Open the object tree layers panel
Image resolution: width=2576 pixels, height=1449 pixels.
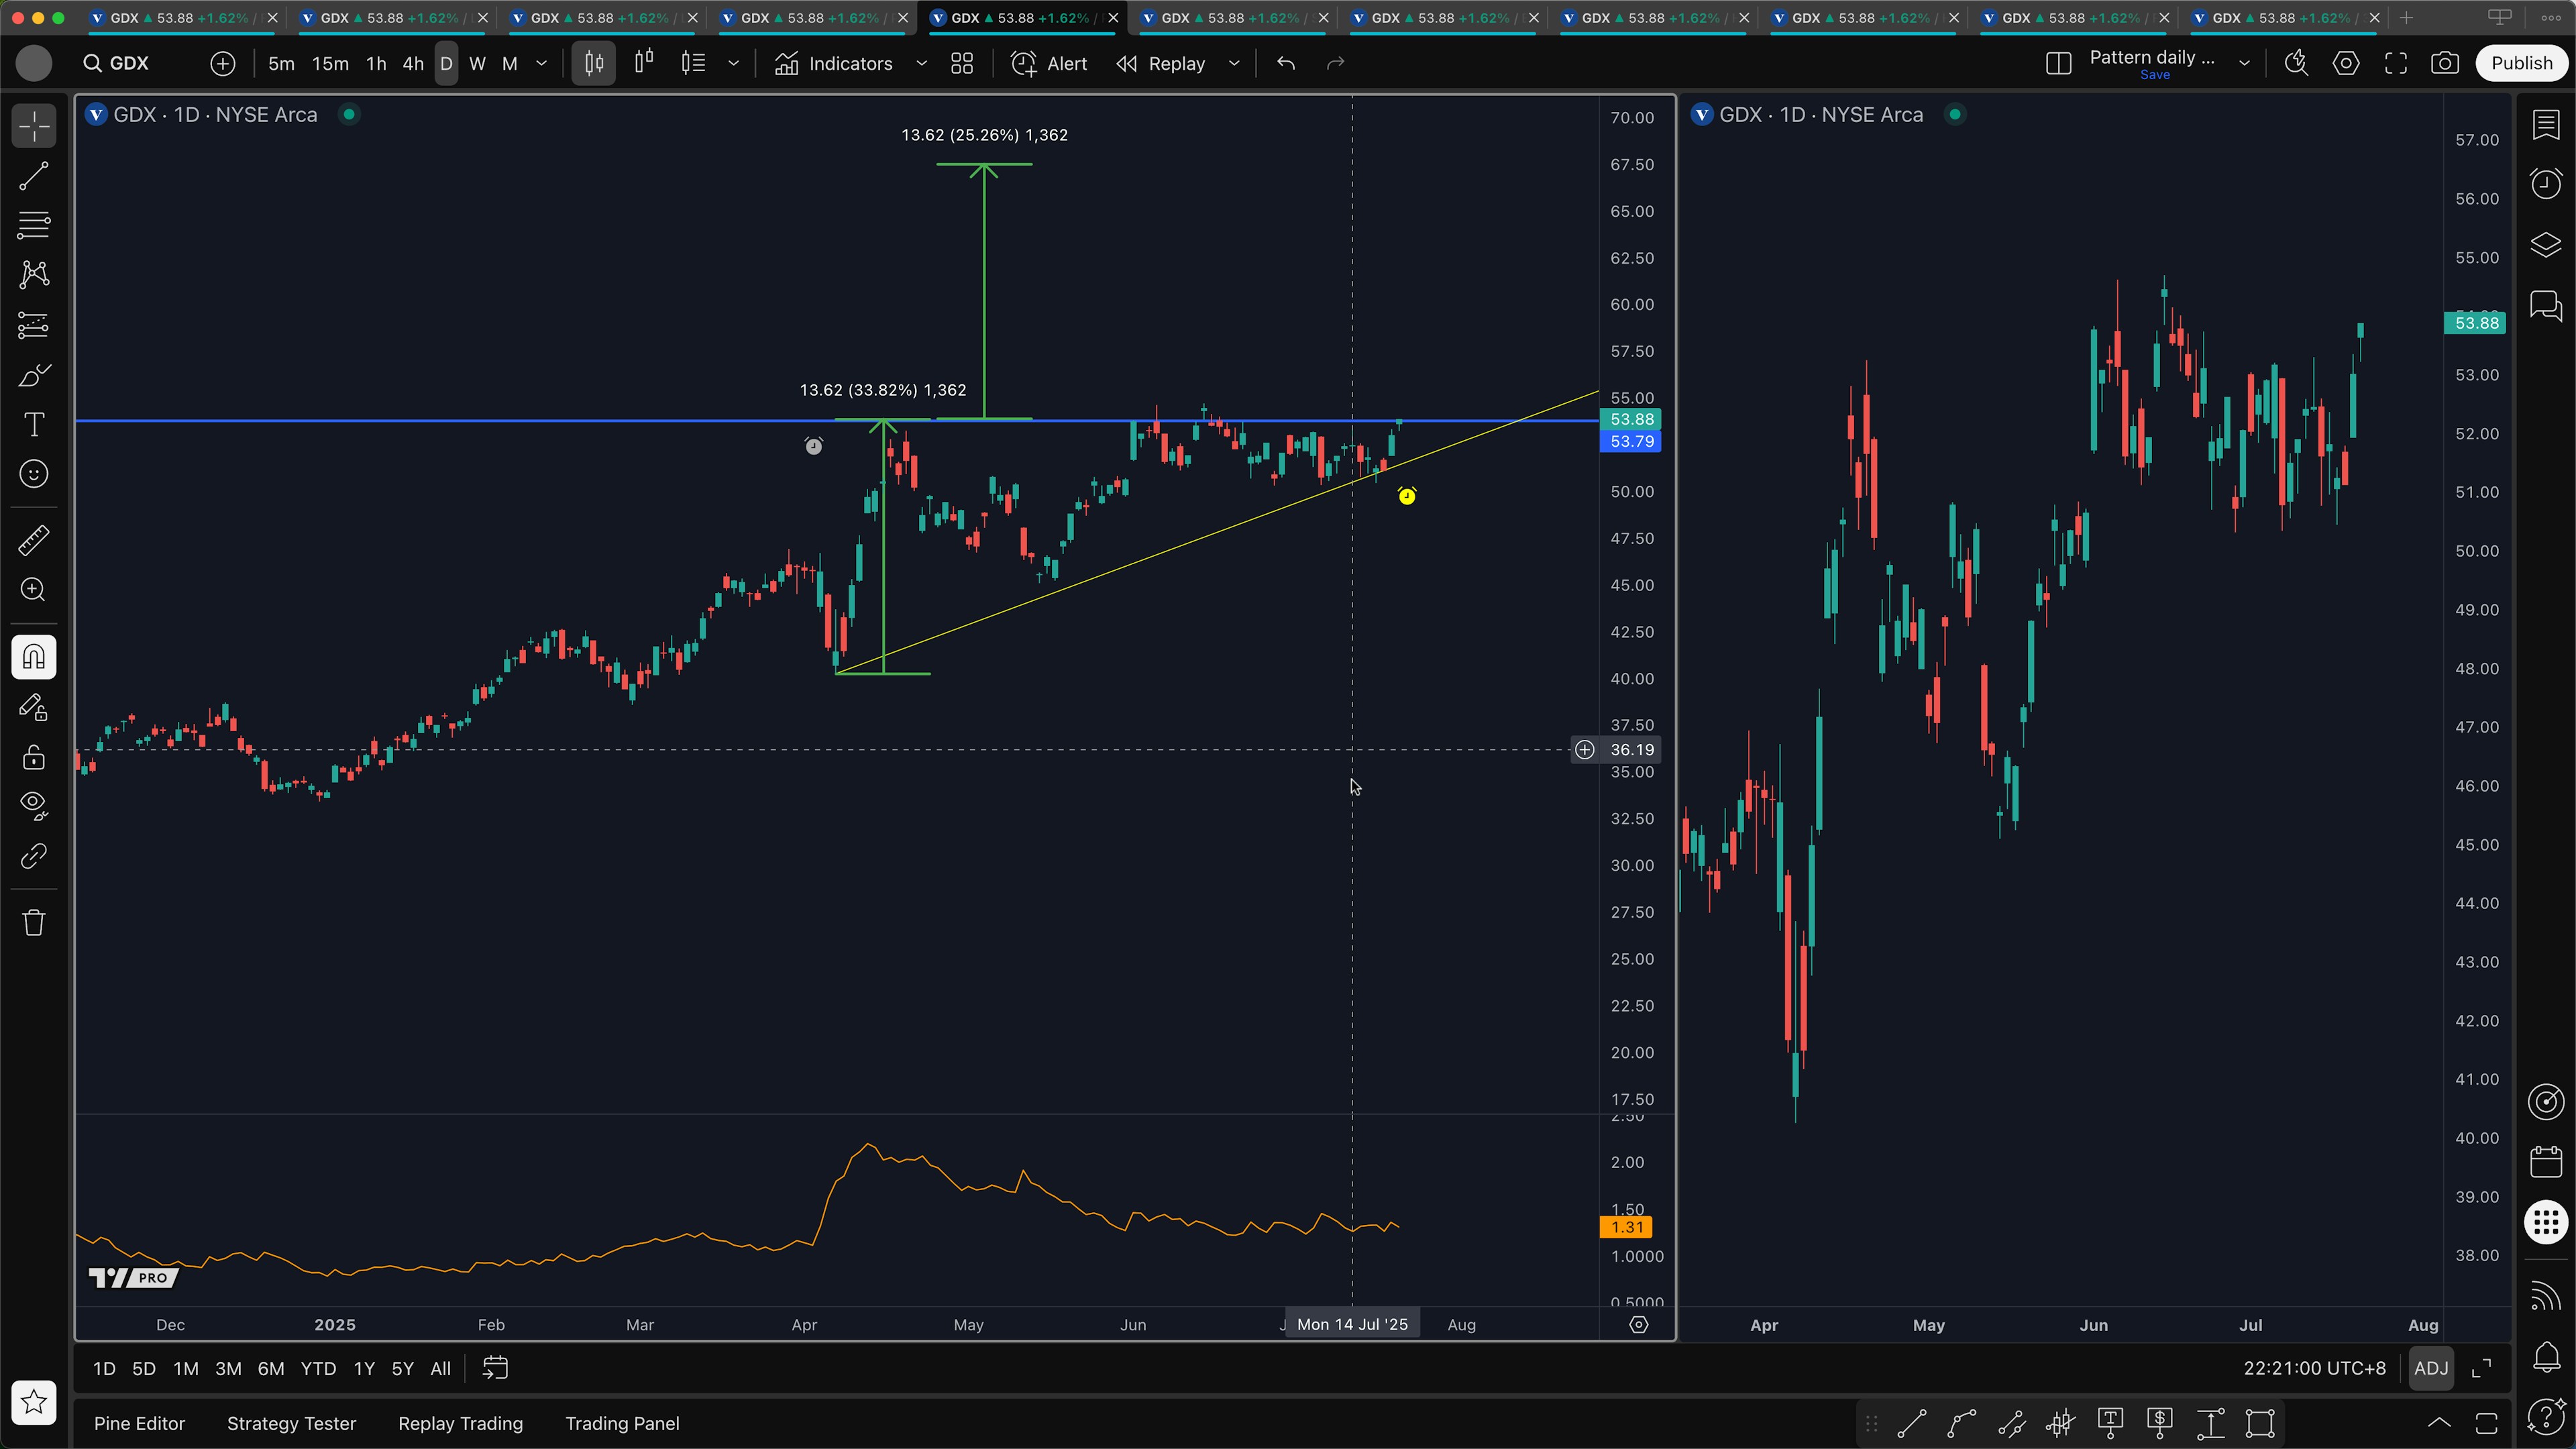point(2546,244)
